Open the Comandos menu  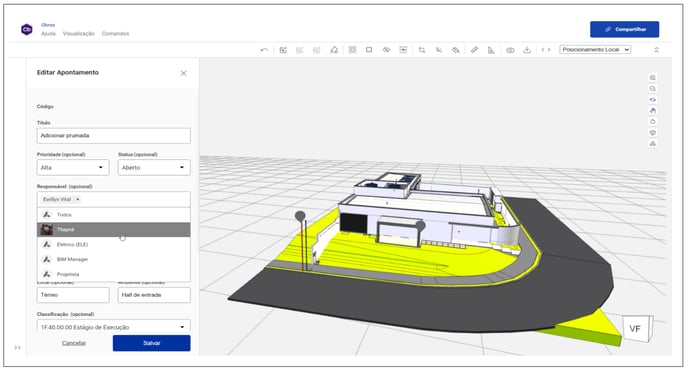click(x=115, y=33)
